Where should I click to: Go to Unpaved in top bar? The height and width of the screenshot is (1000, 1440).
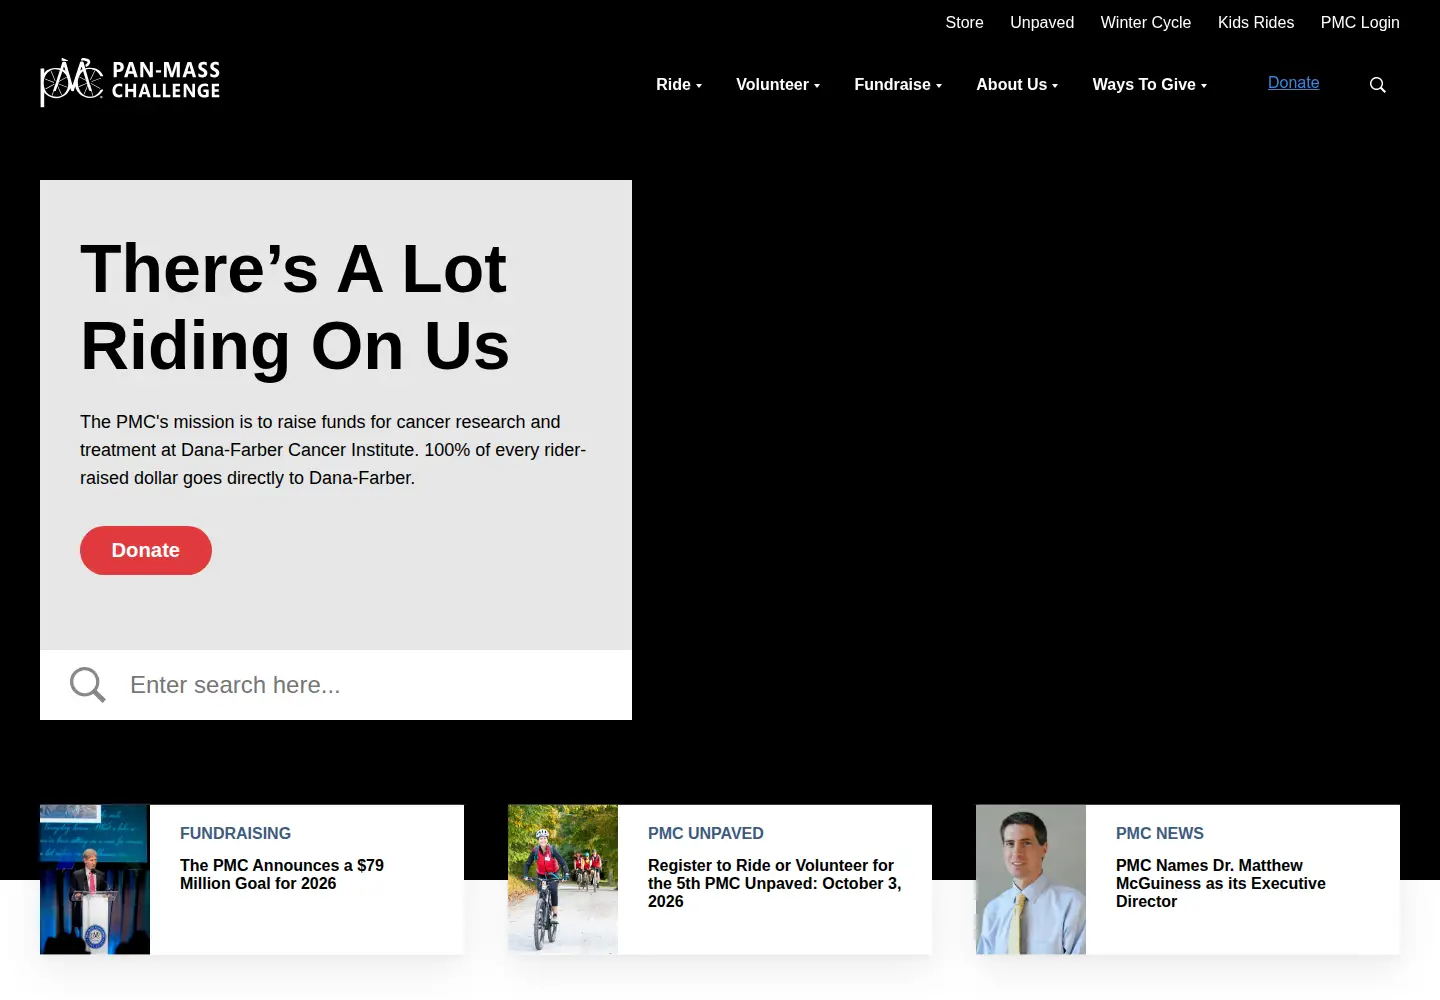click(1042, 22)
